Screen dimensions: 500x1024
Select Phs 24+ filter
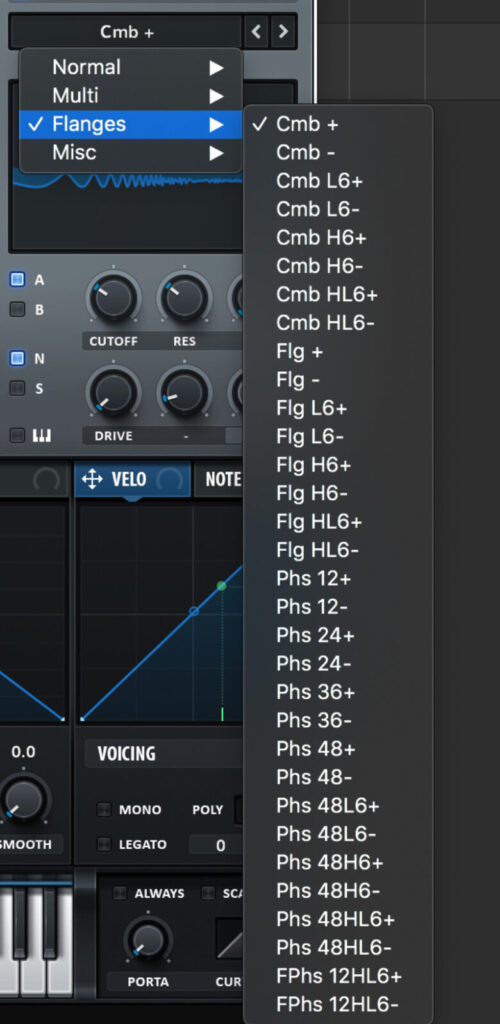click(x=337, y=635)
